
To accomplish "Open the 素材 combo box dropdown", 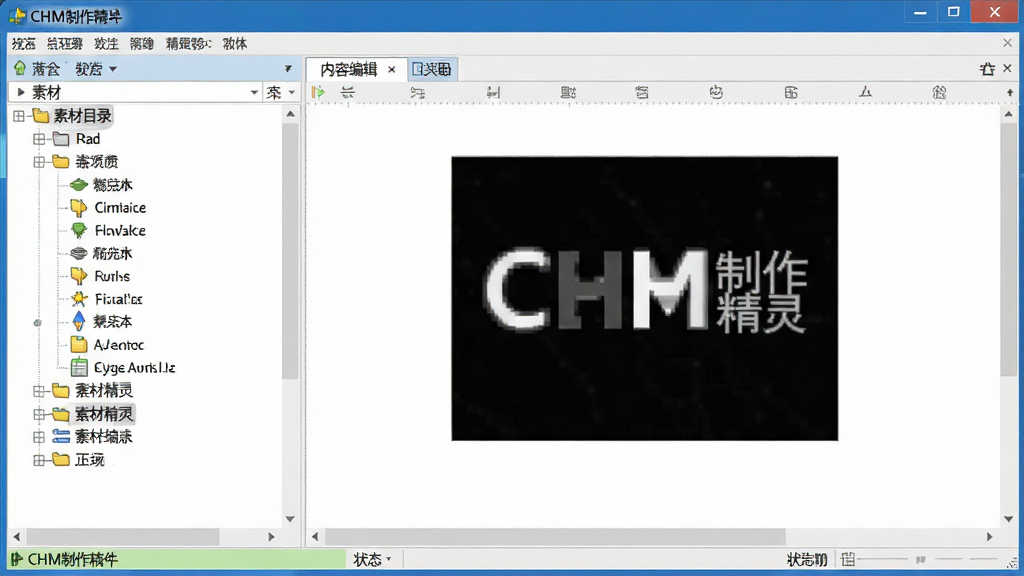I will (x=254, y=93).
